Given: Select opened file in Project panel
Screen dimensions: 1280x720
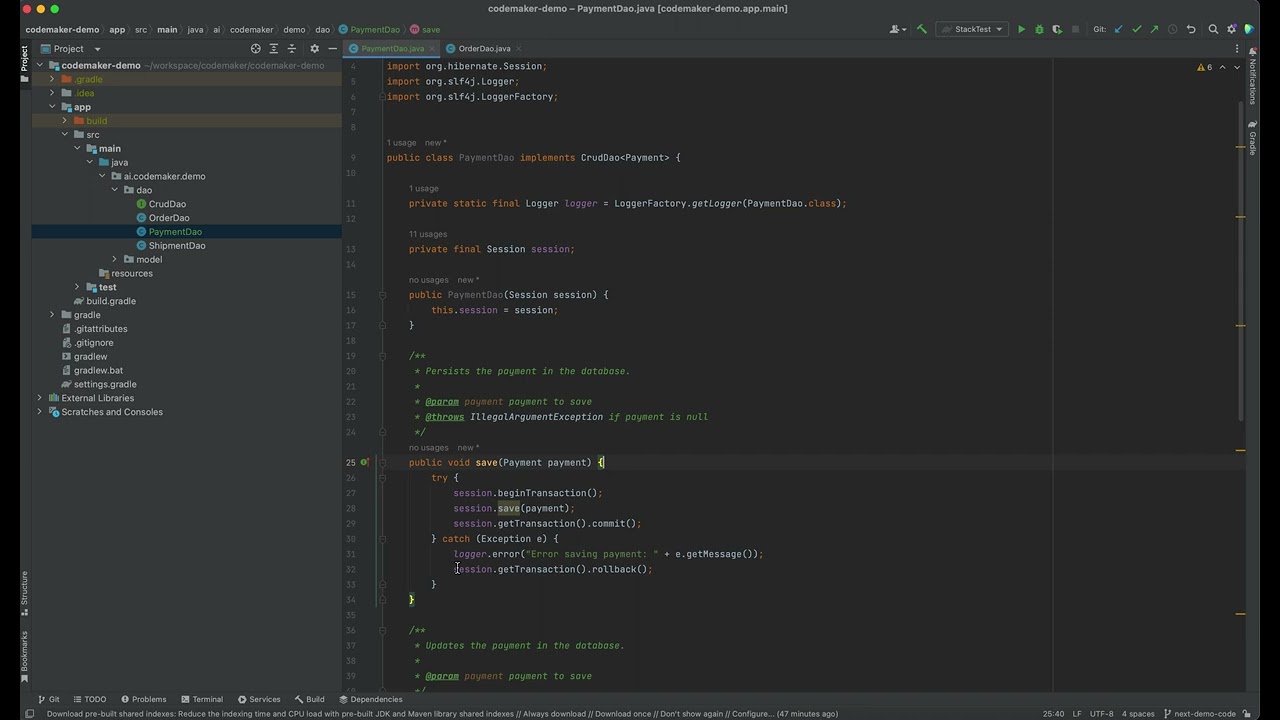Looking at the screenshot, I should [x=256, y=48].
